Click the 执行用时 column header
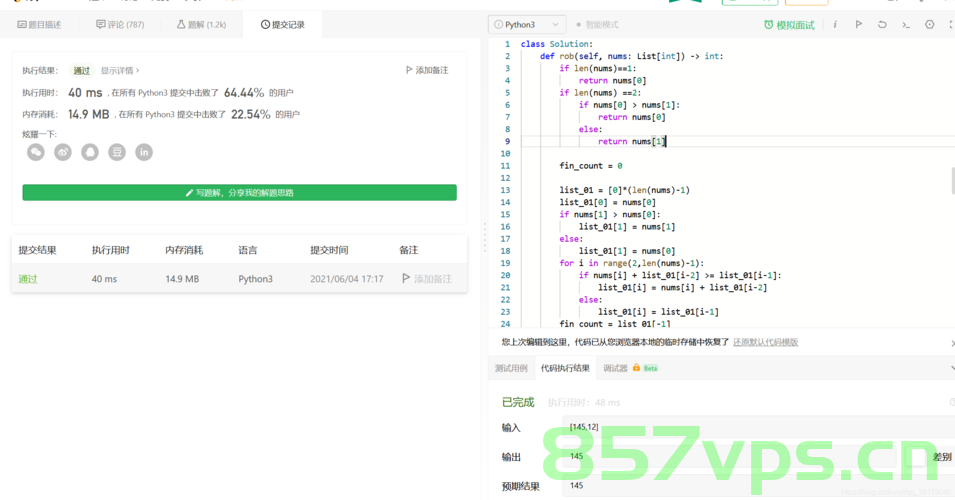This screenshot has height=500, width=955. point(110,250)
